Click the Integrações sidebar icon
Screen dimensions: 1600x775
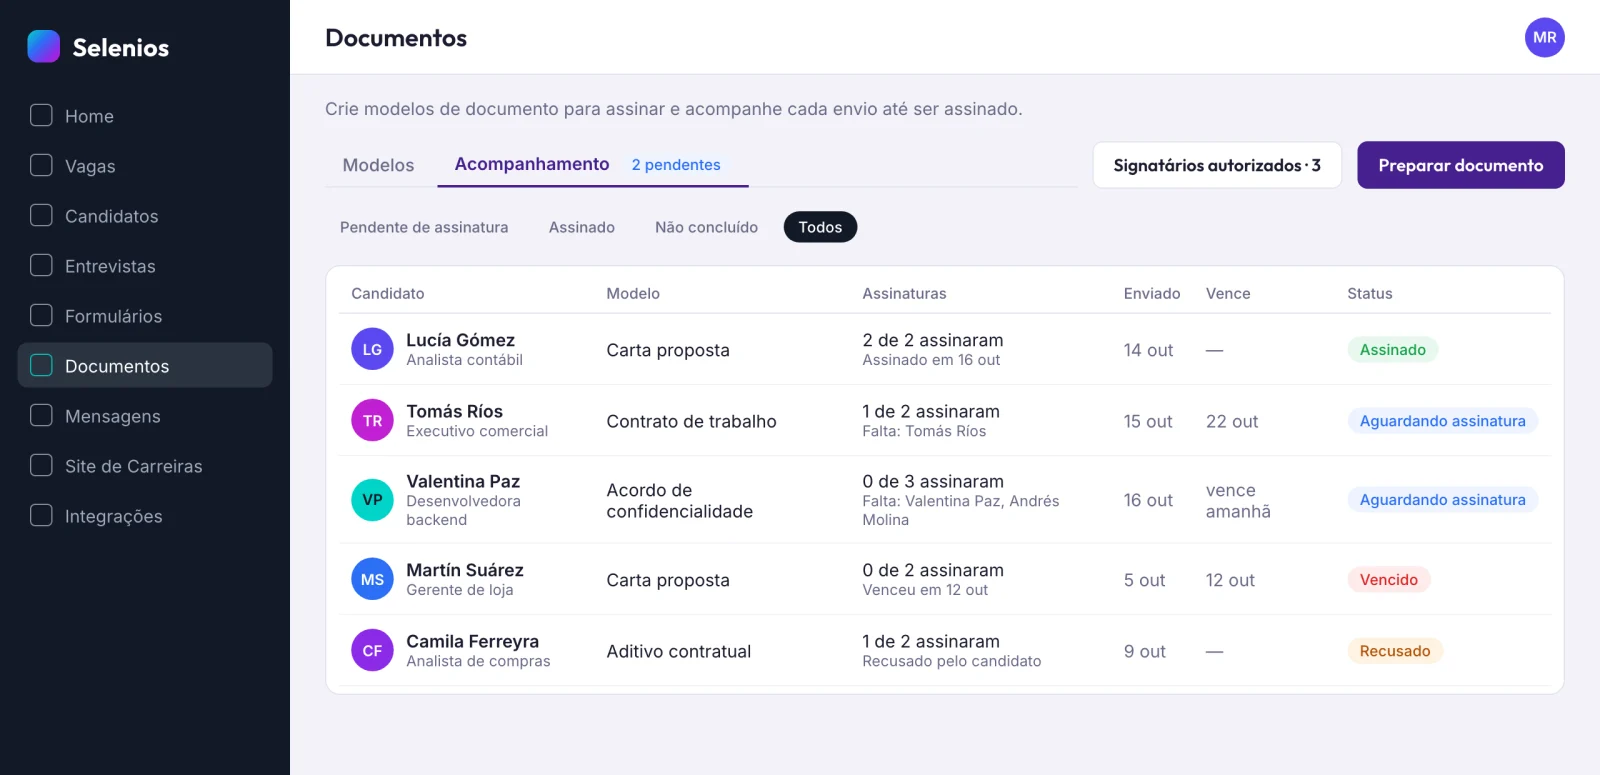coord(41,515)
